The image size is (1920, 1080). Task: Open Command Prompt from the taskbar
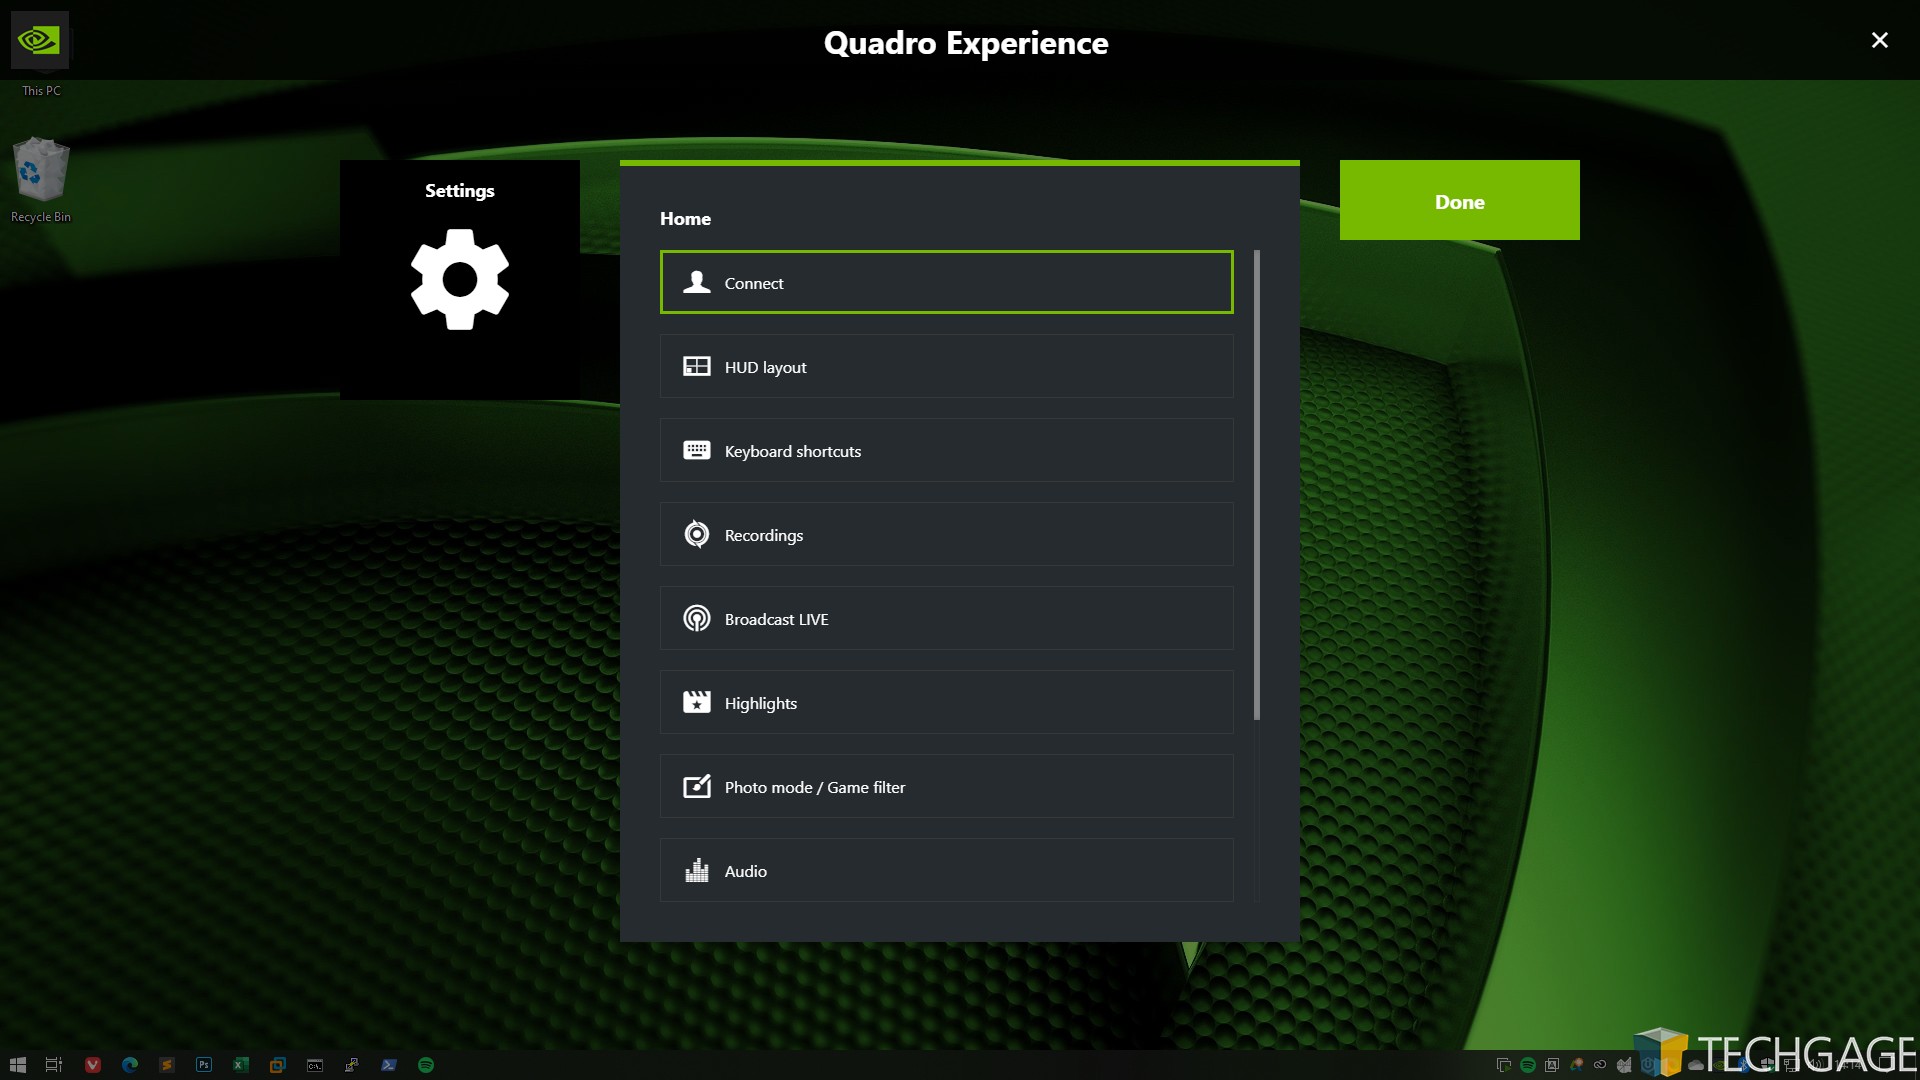[x=315, y=1065]
